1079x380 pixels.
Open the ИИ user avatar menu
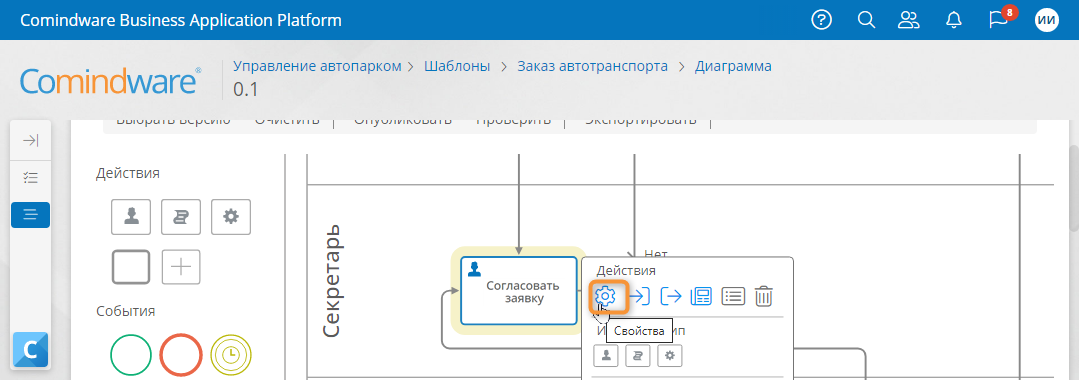coord(1047,20)
